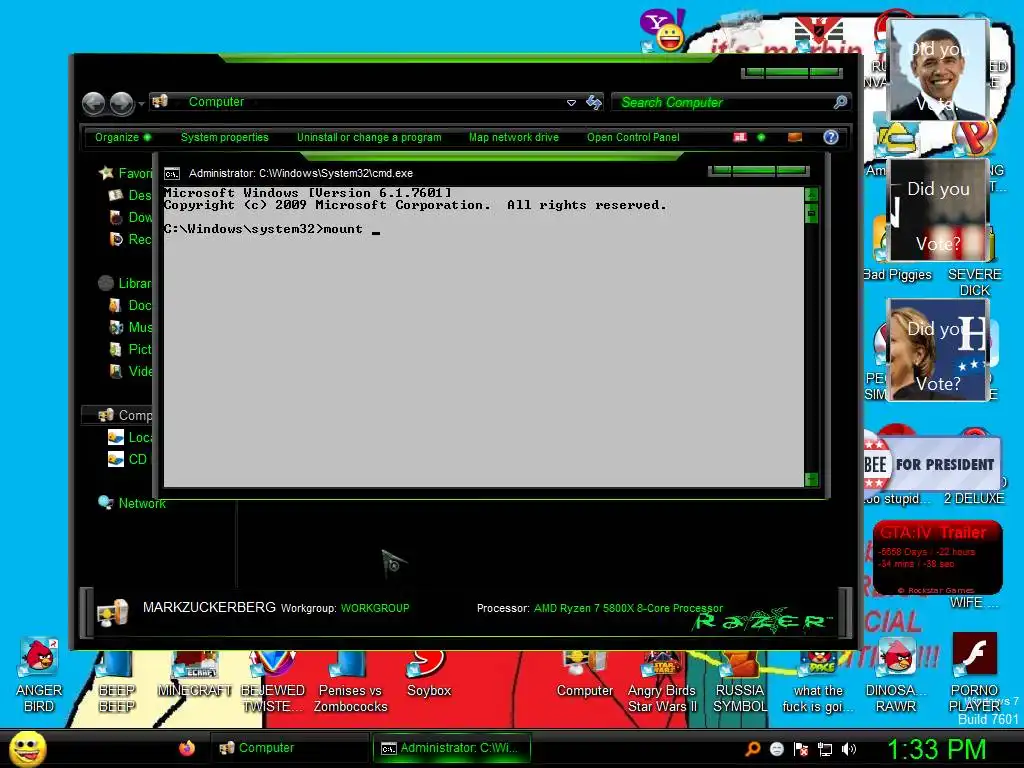This screenshot has height=768, width=1024.
Task: Open CD drive in navigation pane
Action: (129, 459)
